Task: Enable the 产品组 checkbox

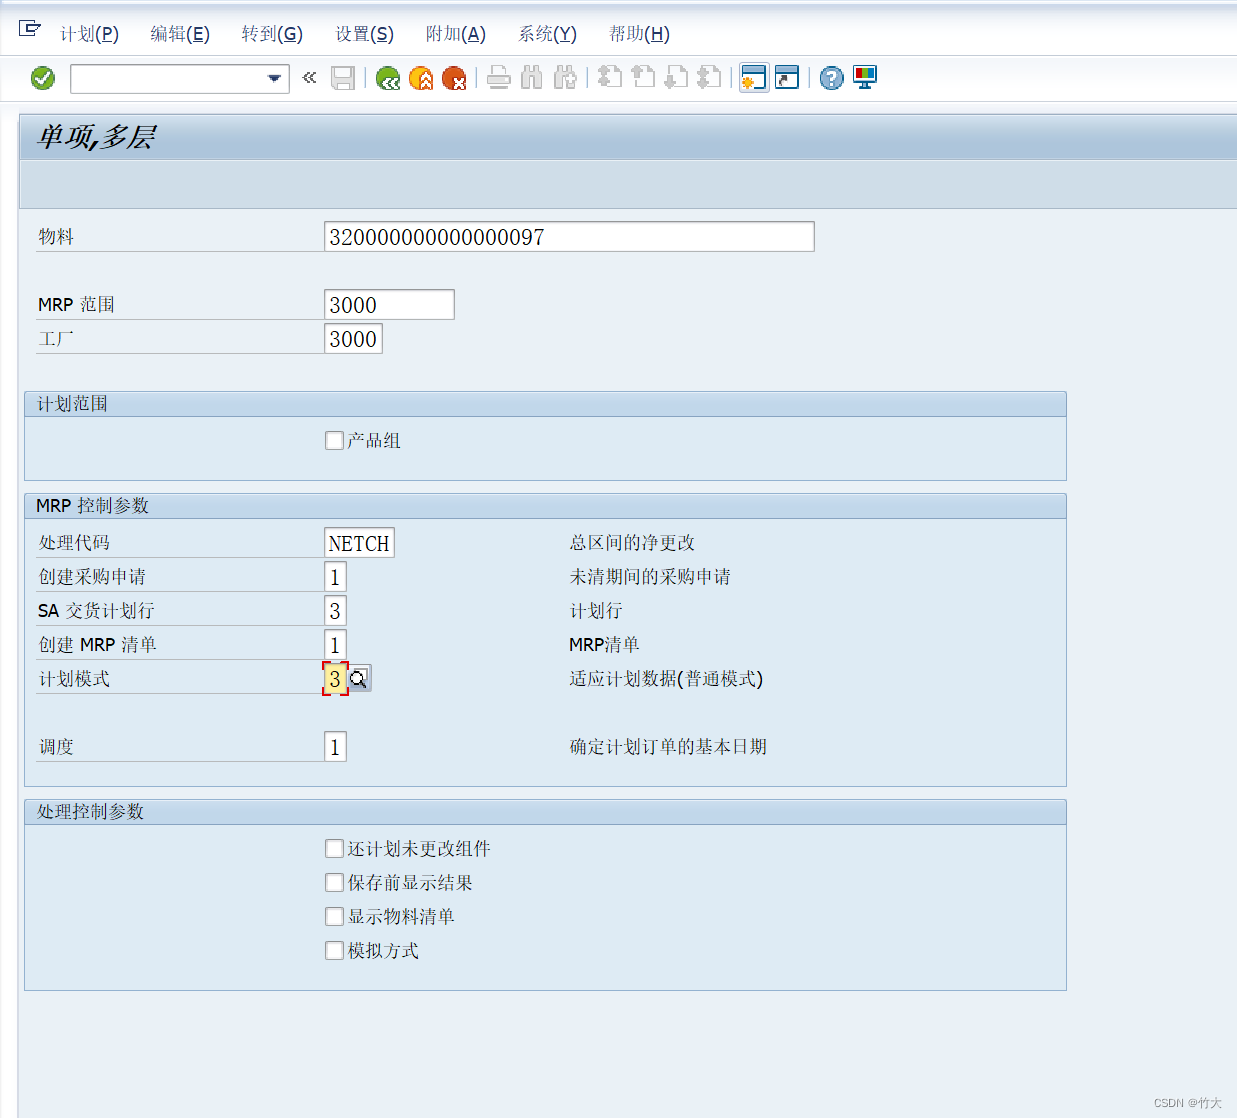Action: click(334, 440)
